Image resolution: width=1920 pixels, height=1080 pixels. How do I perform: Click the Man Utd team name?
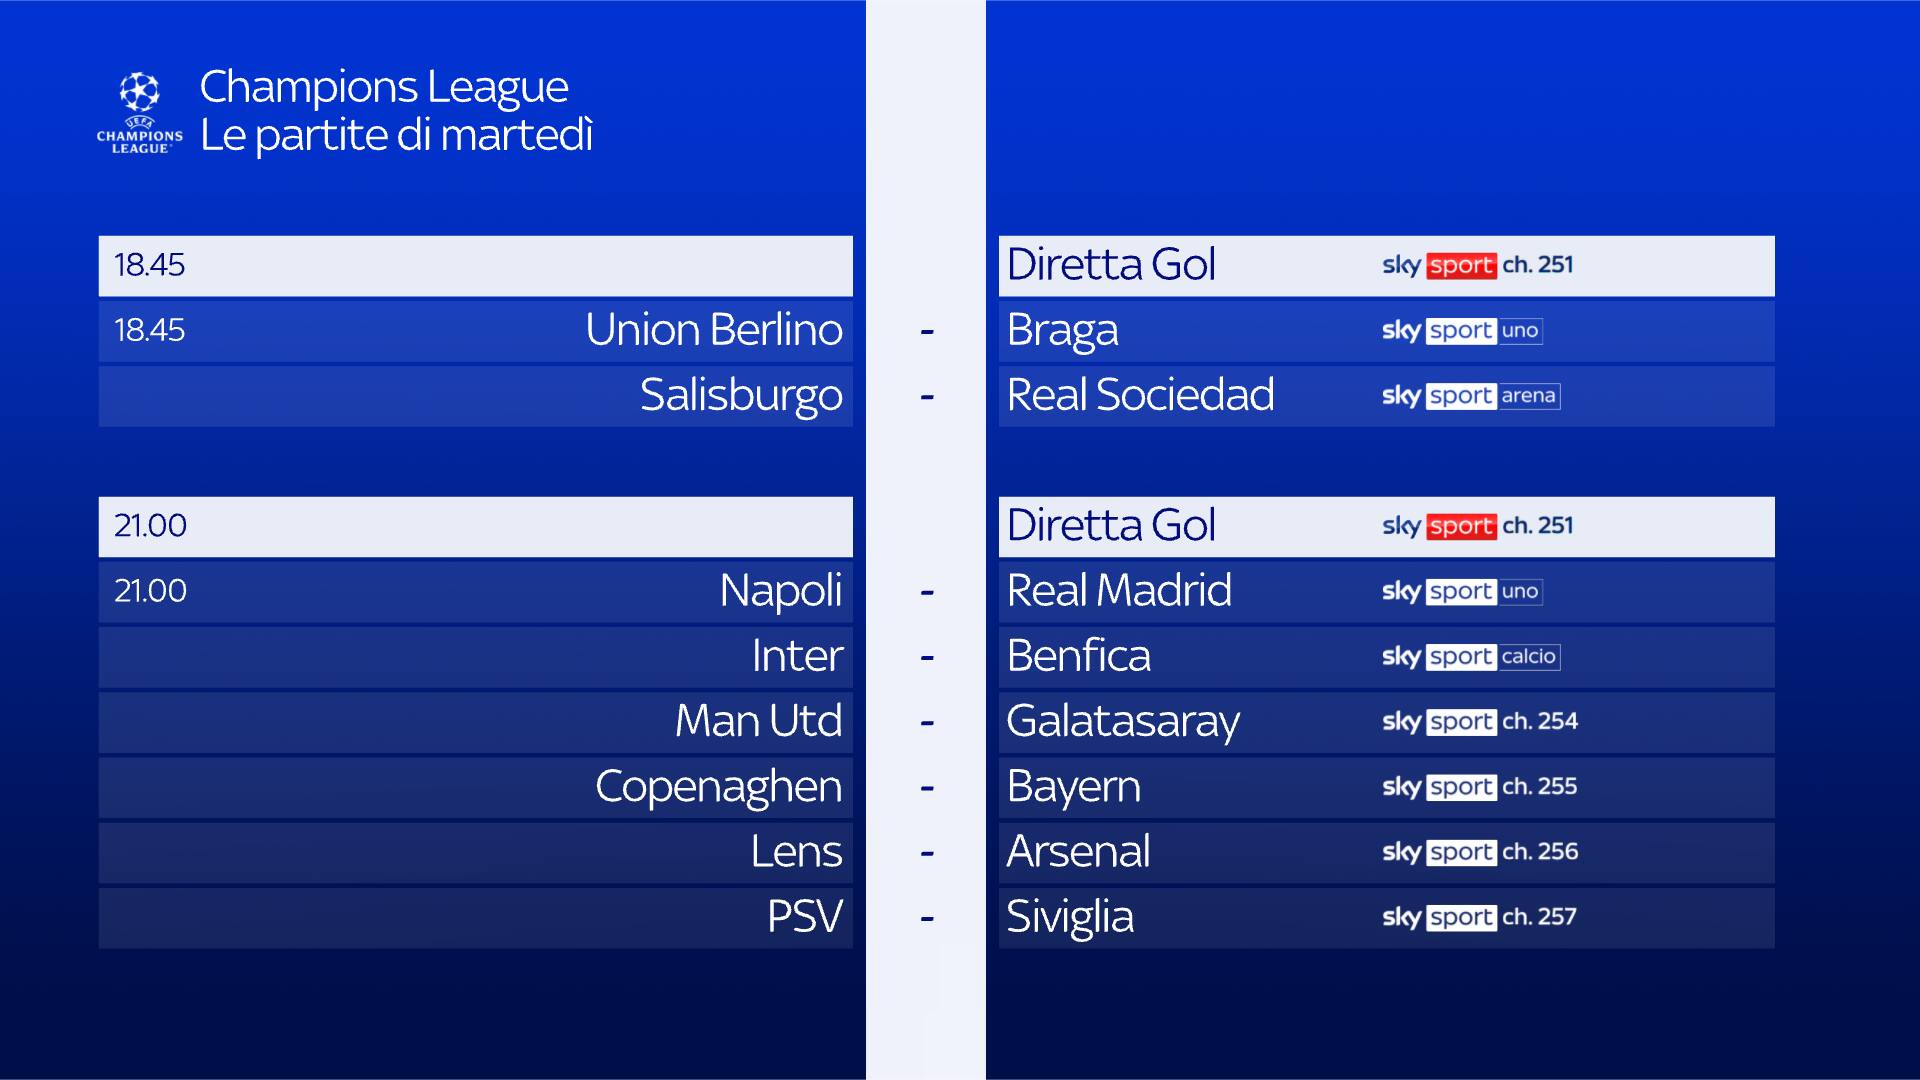758,722
